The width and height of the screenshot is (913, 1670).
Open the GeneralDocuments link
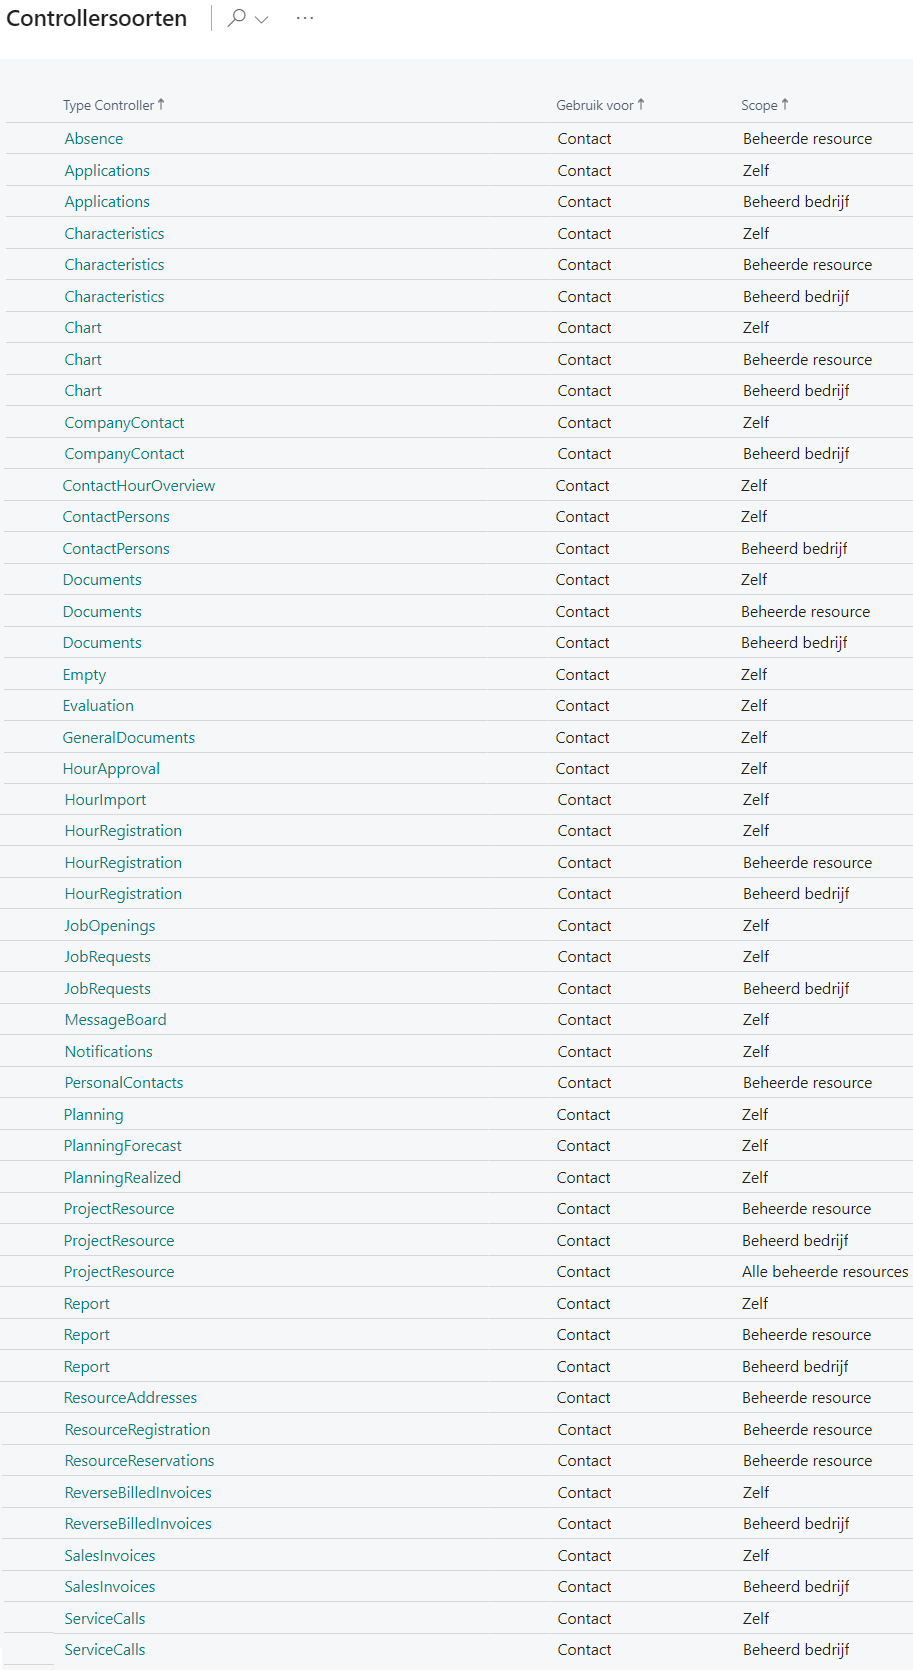coord(129,738)
